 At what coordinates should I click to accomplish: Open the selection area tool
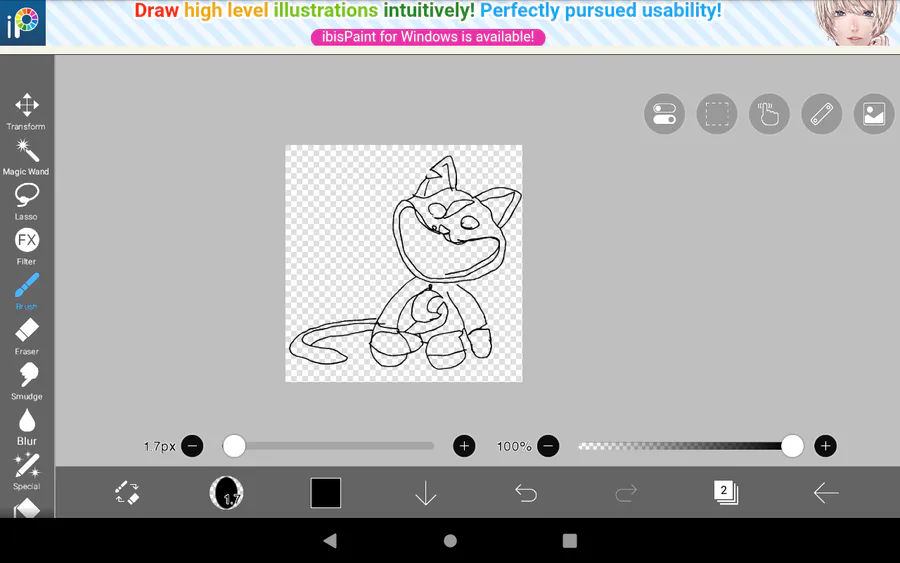tap(717, 114)
